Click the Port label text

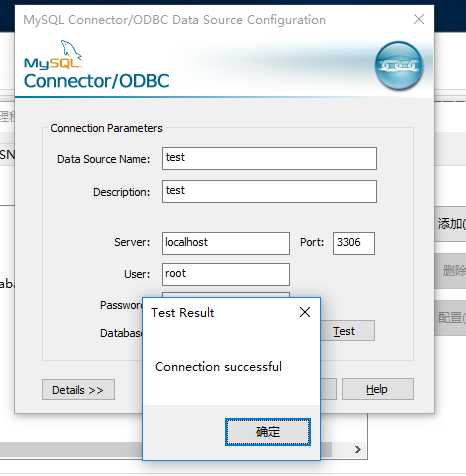pos(312,242)
